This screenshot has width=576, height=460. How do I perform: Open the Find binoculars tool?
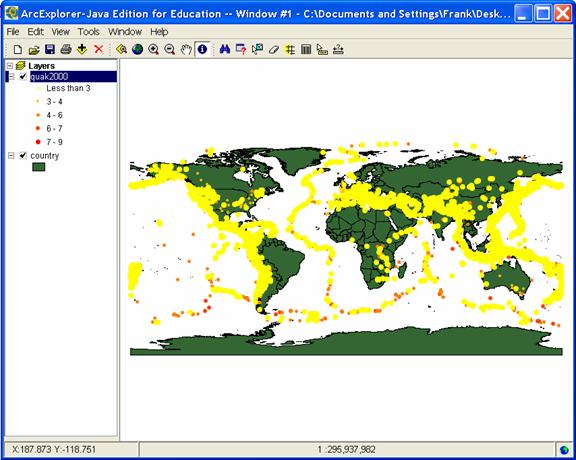tap(224, 49)
